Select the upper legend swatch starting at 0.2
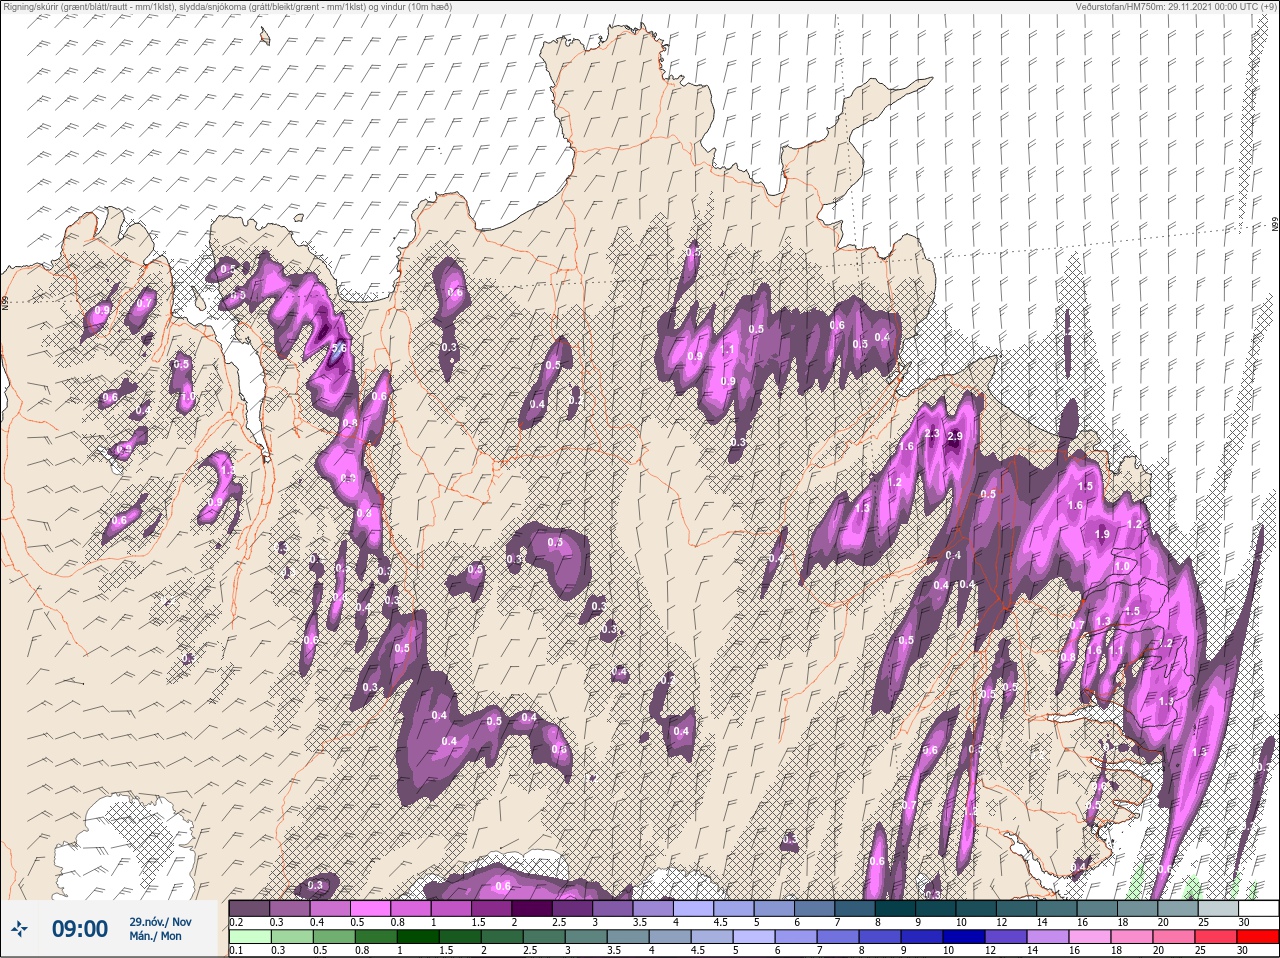Viewport: 1280px width, 958px height. pos(249,908)
